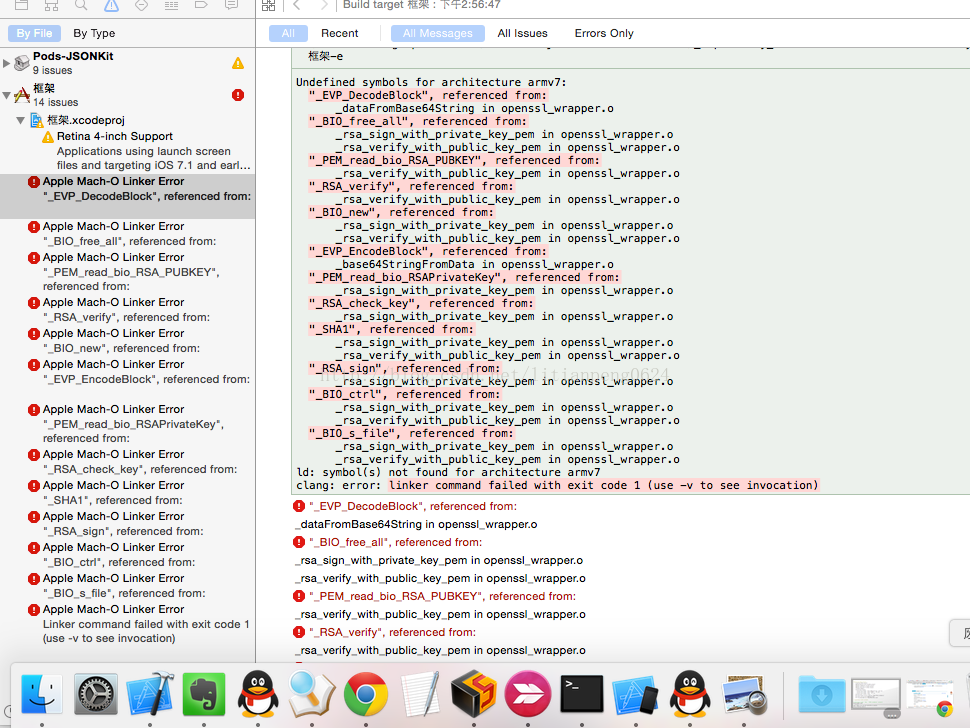
Task: Switch issue grouping to By File
Action: pyautogui.click(x=34, y=33)
